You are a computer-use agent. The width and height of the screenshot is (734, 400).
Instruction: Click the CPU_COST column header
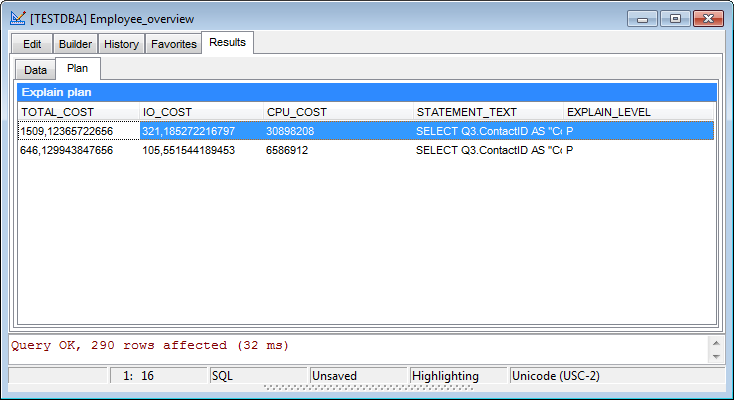pos(337,112)
